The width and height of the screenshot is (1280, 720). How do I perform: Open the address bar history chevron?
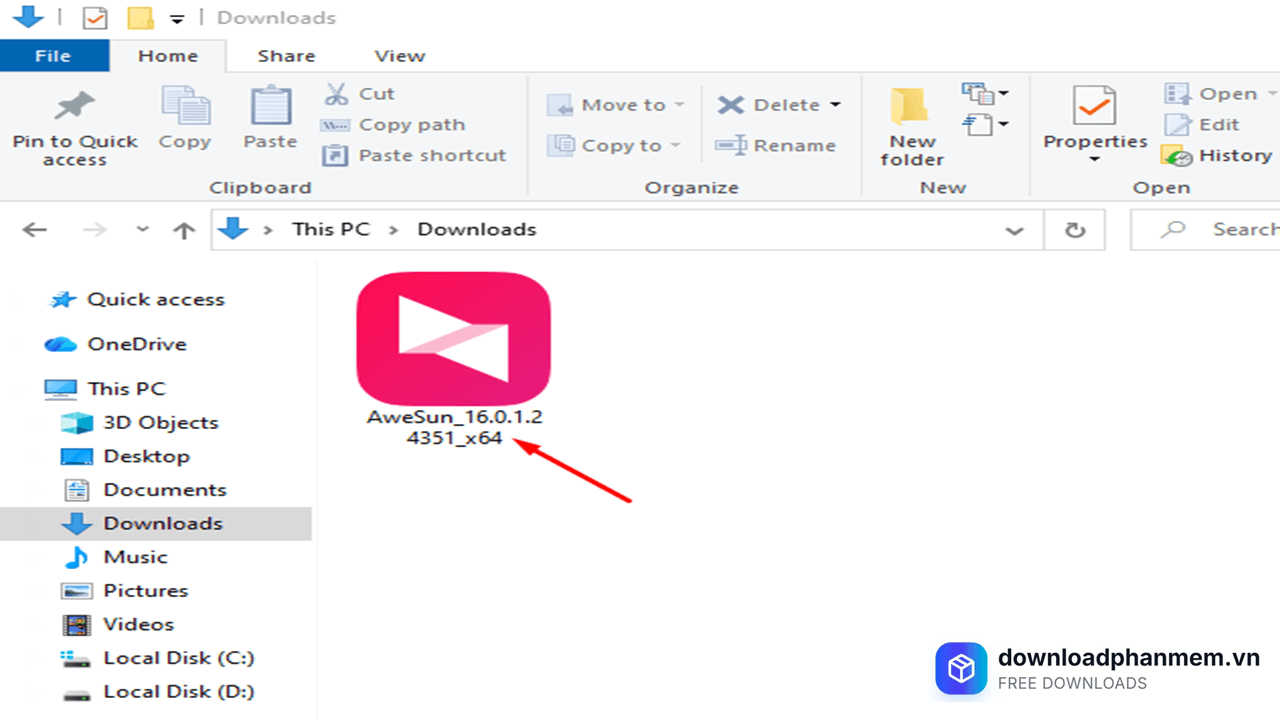1014,230
